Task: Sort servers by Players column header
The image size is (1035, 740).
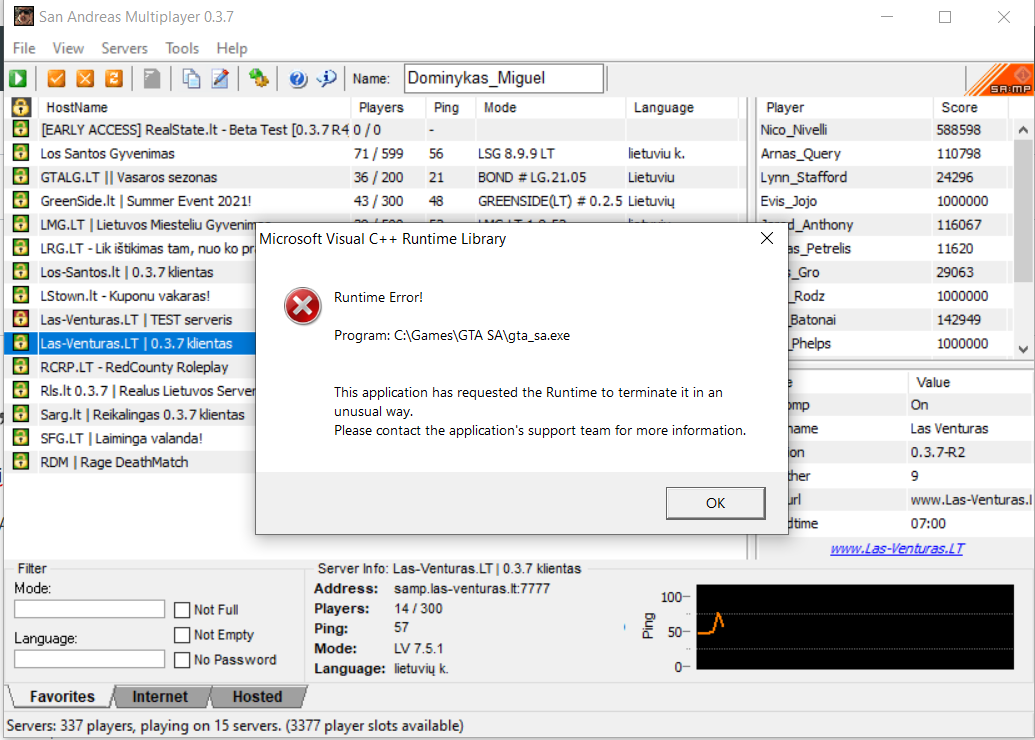Action: coord(387,107)
